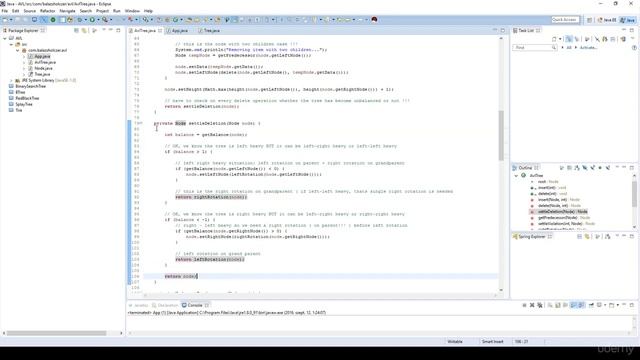Image resolution: width=640 pixels, height=360 pixels.
Task: Open the Source menu
Action: tap(29, 11)
